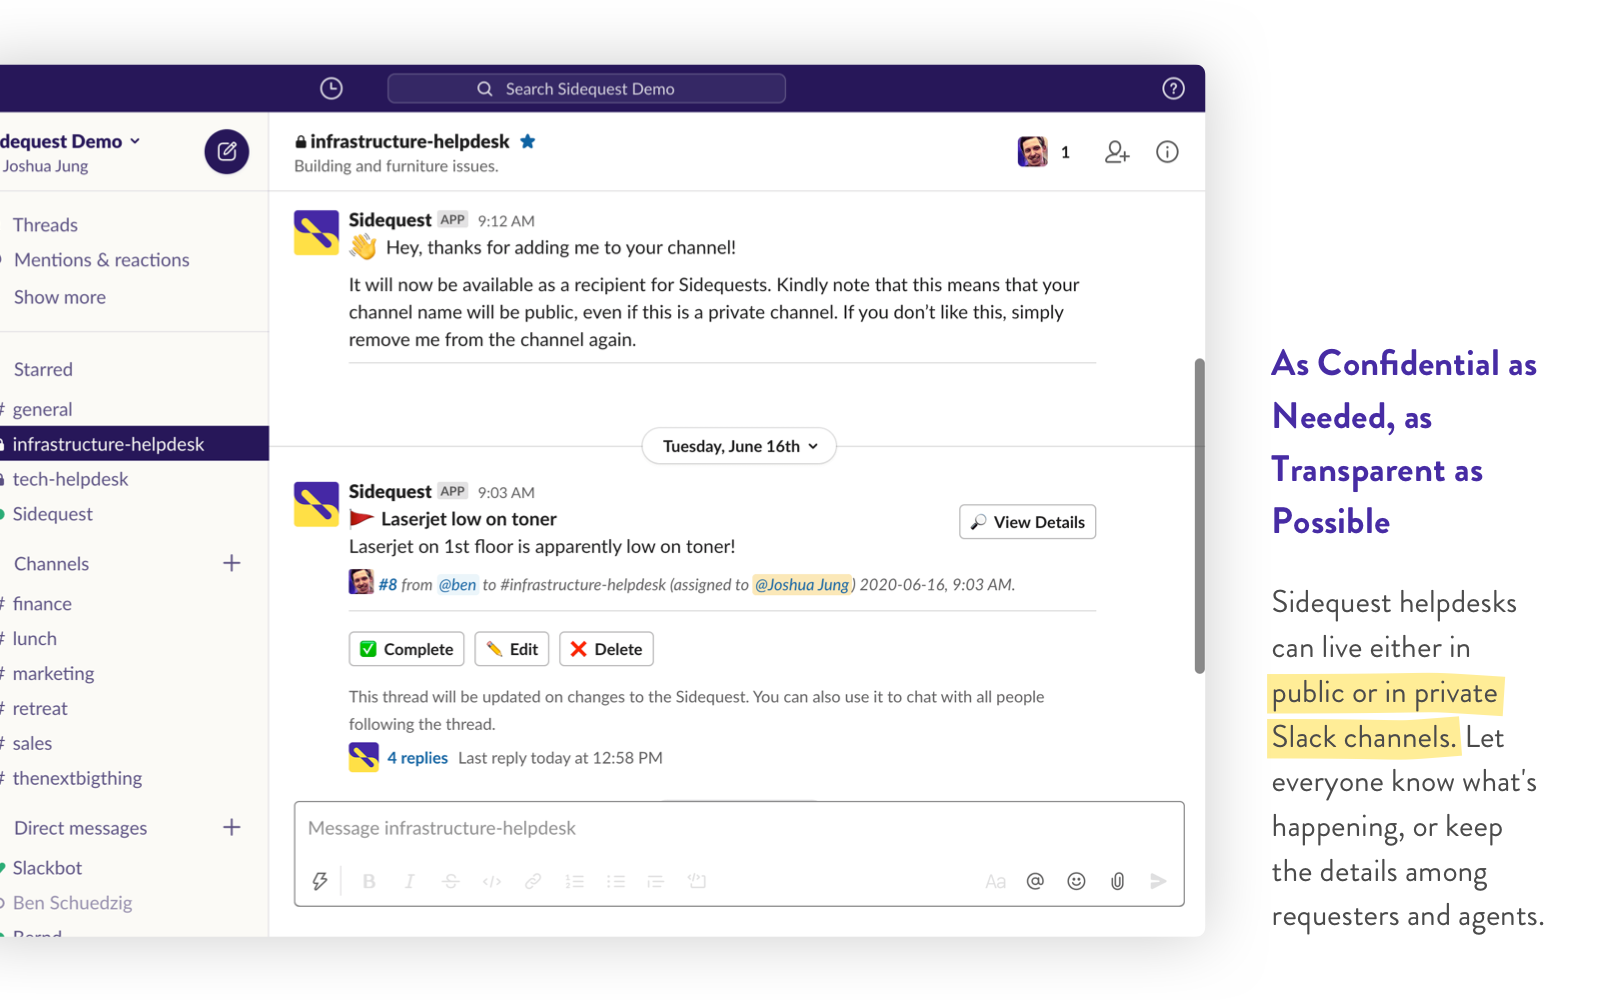Toggle bold formatting in the message composer
This screenshot has height=1000, width=1600.
369,881
